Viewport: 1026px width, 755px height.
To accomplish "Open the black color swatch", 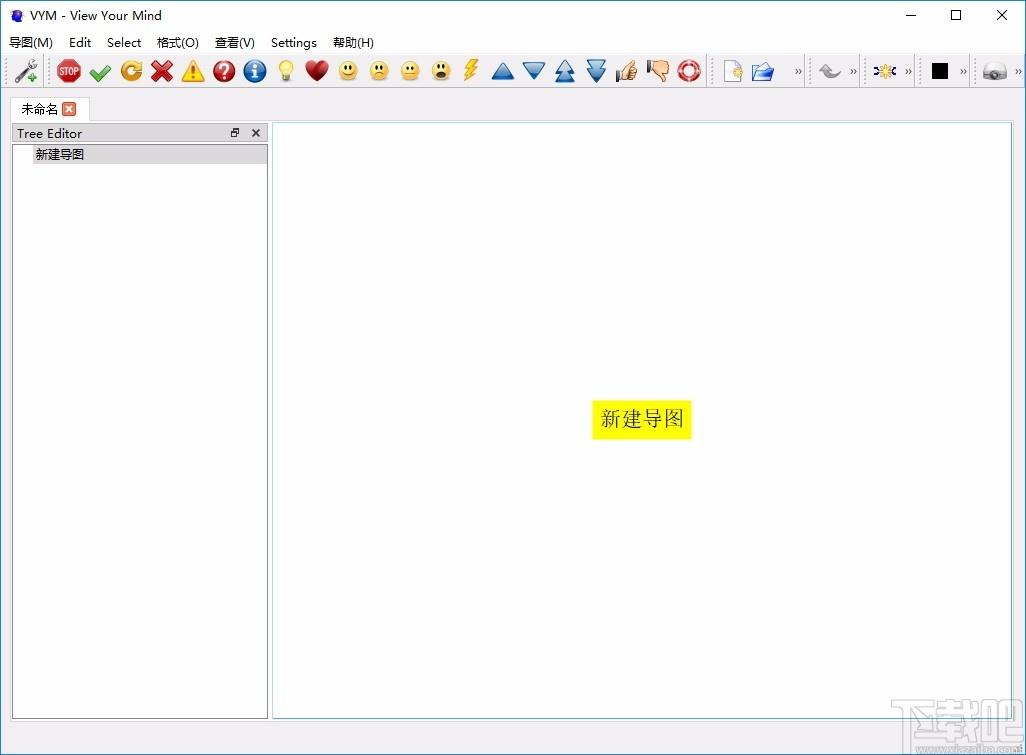I will pos(940,71).
